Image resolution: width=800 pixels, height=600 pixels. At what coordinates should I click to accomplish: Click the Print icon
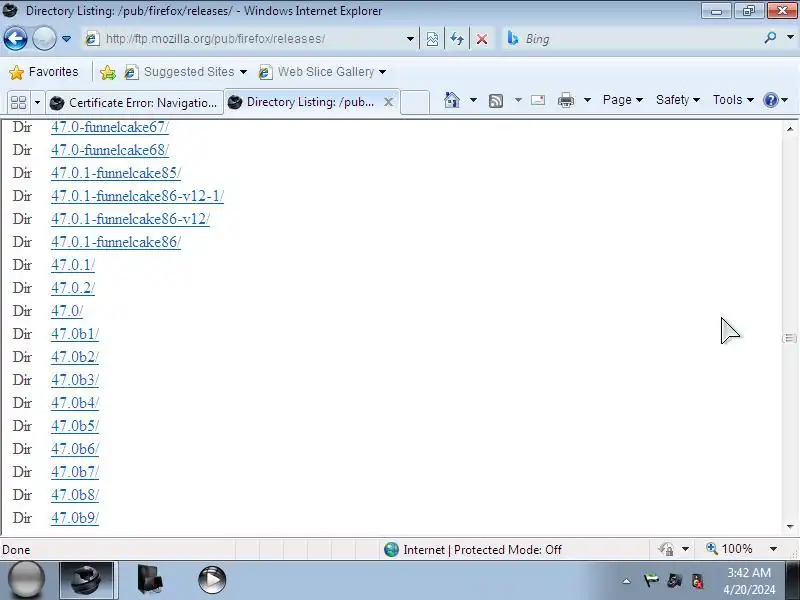click(565, 100)
